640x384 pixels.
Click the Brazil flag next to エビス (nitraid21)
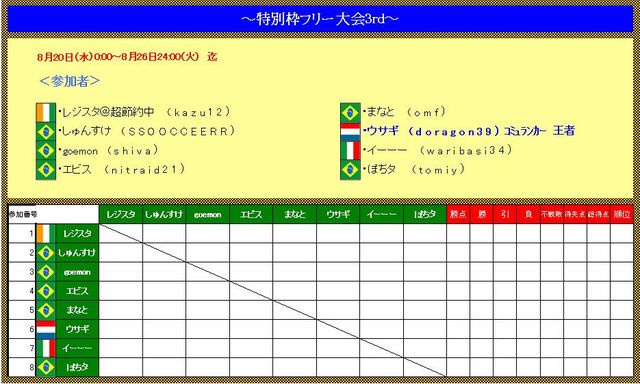(46, 170)
